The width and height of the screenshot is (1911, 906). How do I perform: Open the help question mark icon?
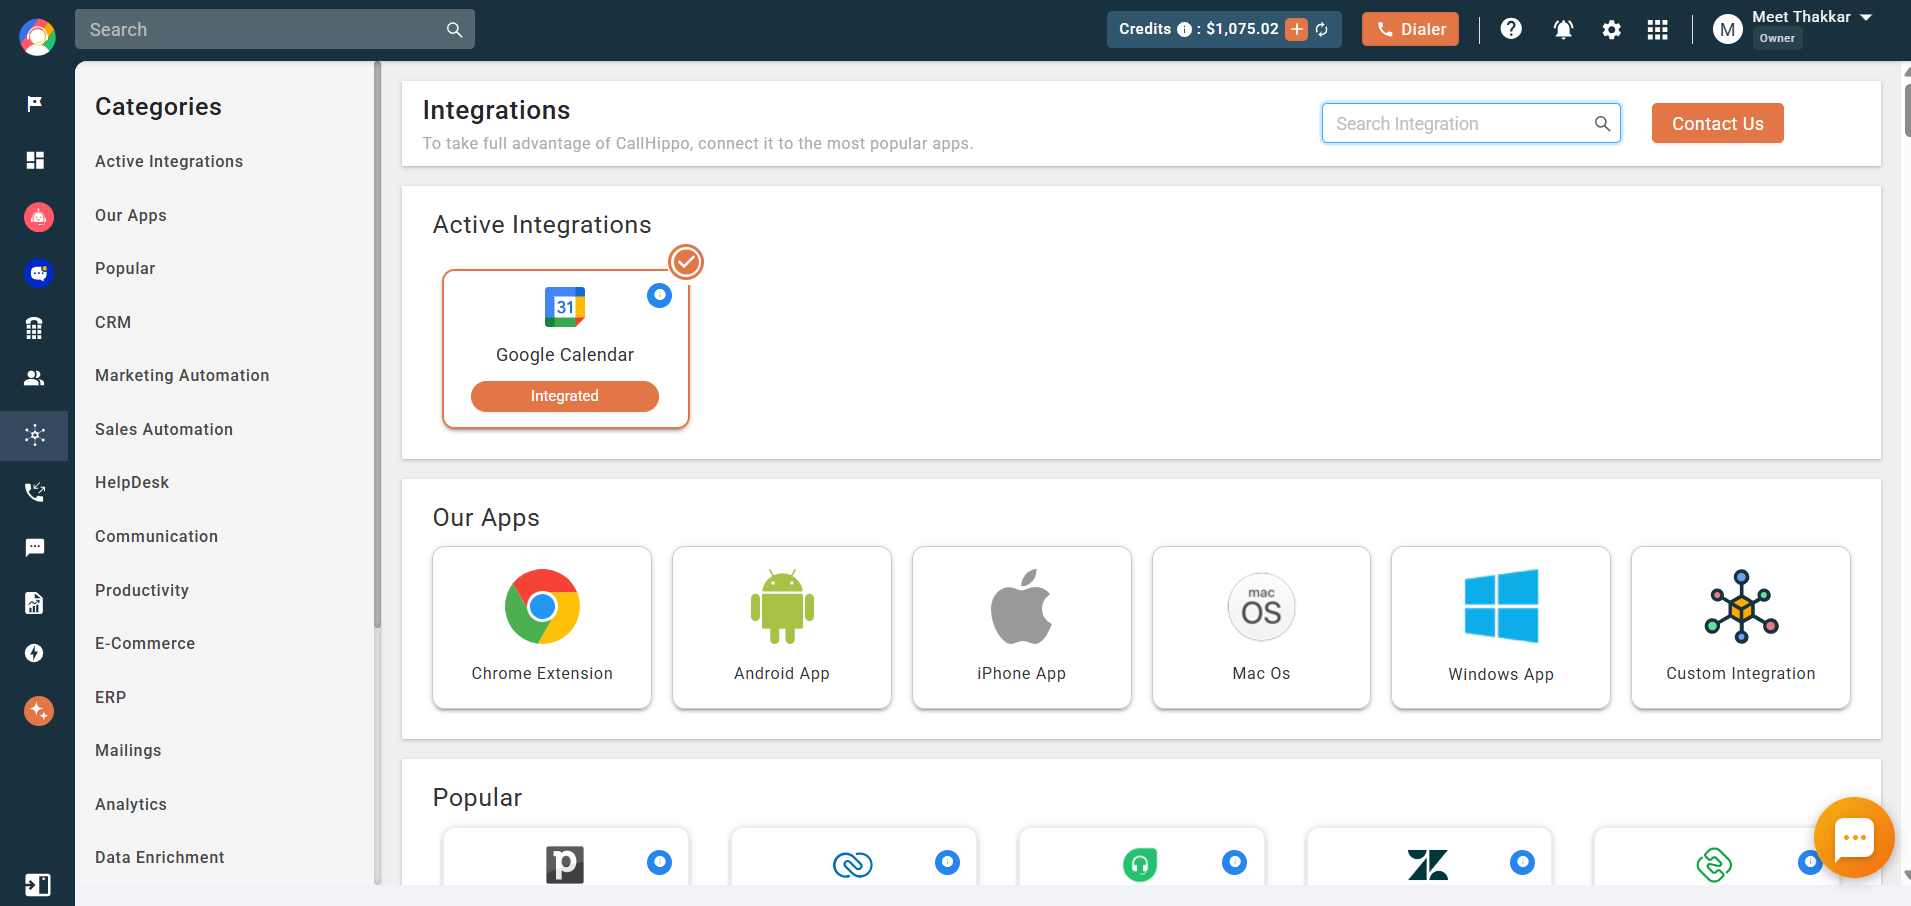pos(1511,29)
